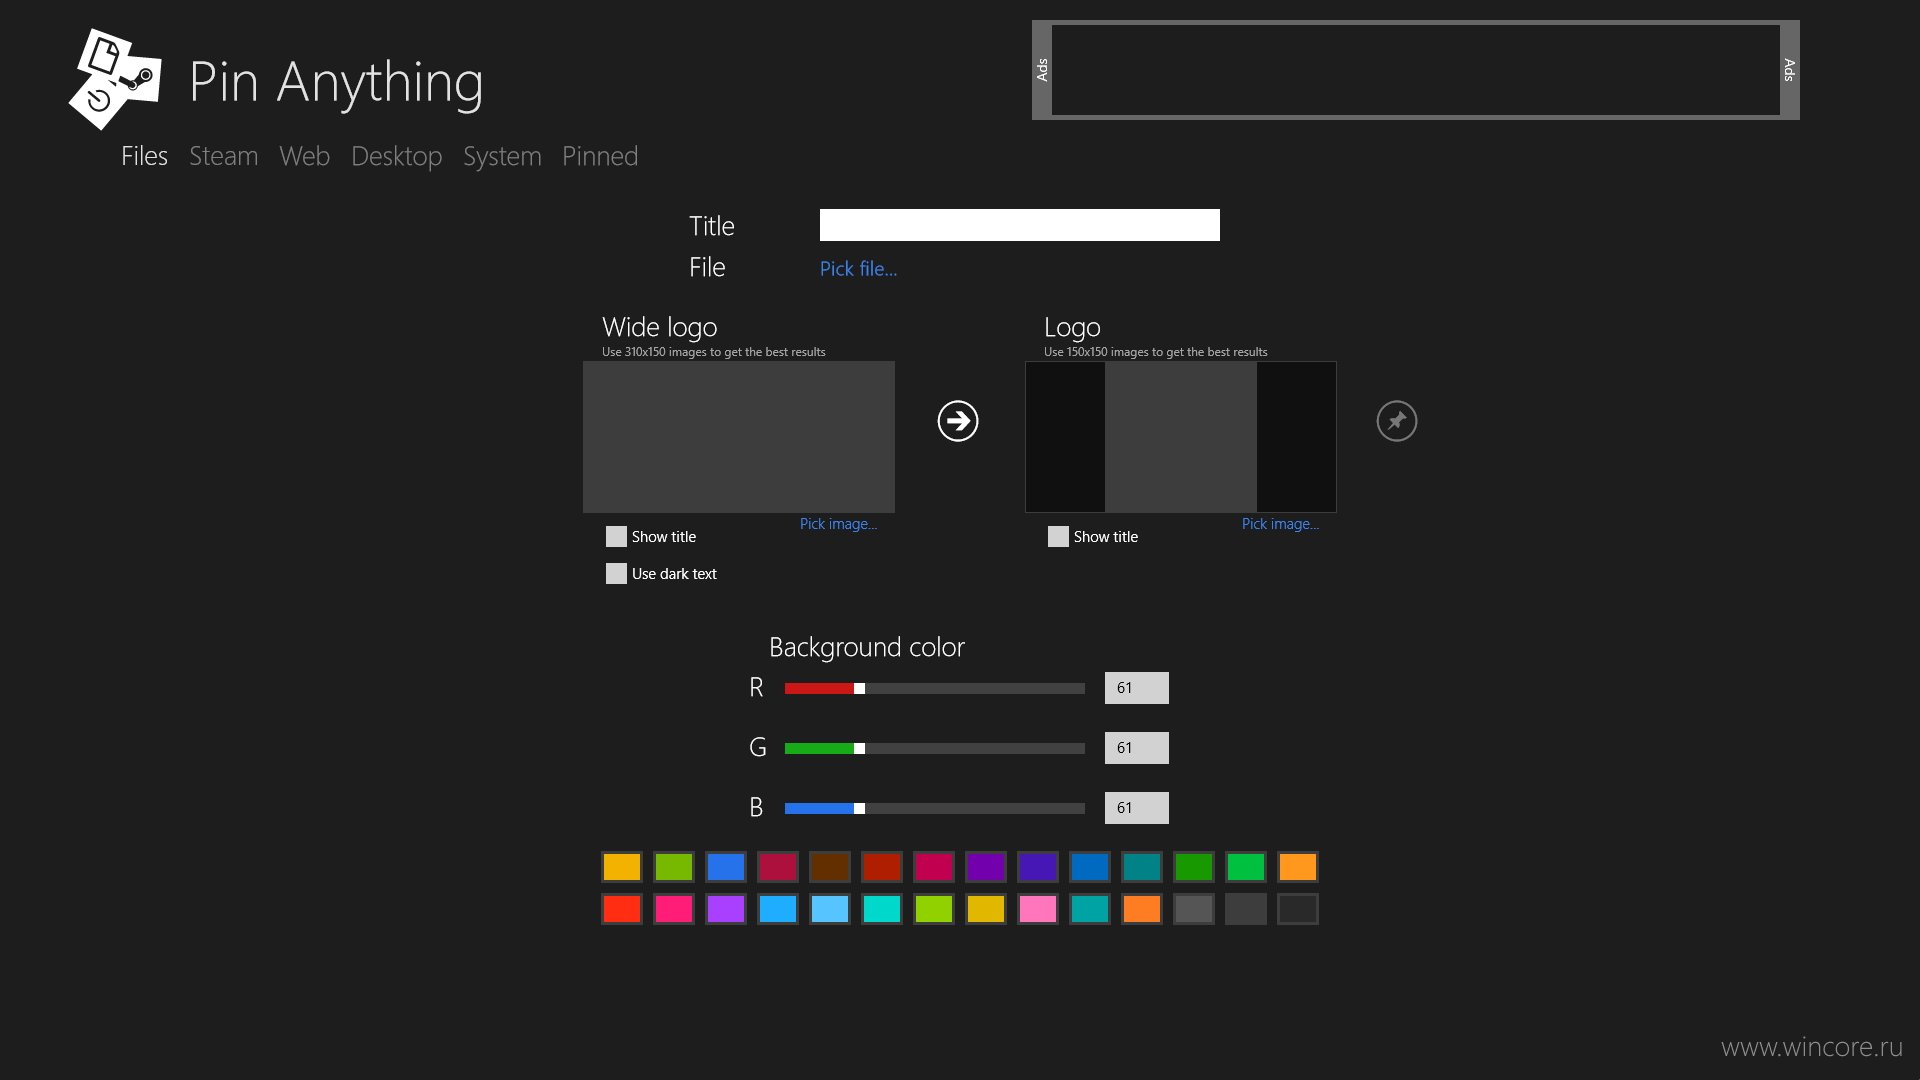Open the System tab

click(x=502, y=157)
